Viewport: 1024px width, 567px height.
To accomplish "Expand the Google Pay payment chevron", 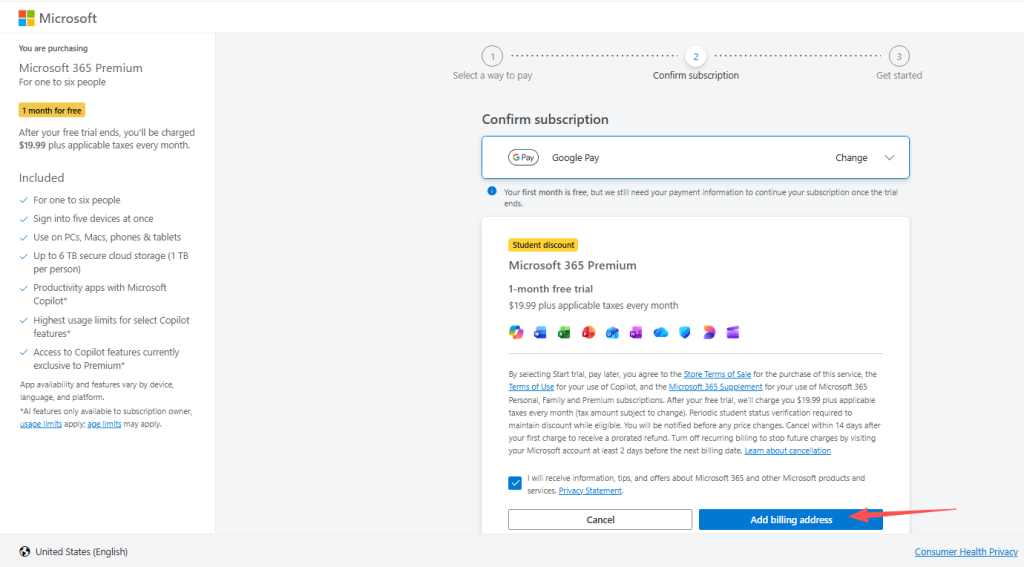I will click(x=889, y=158).
